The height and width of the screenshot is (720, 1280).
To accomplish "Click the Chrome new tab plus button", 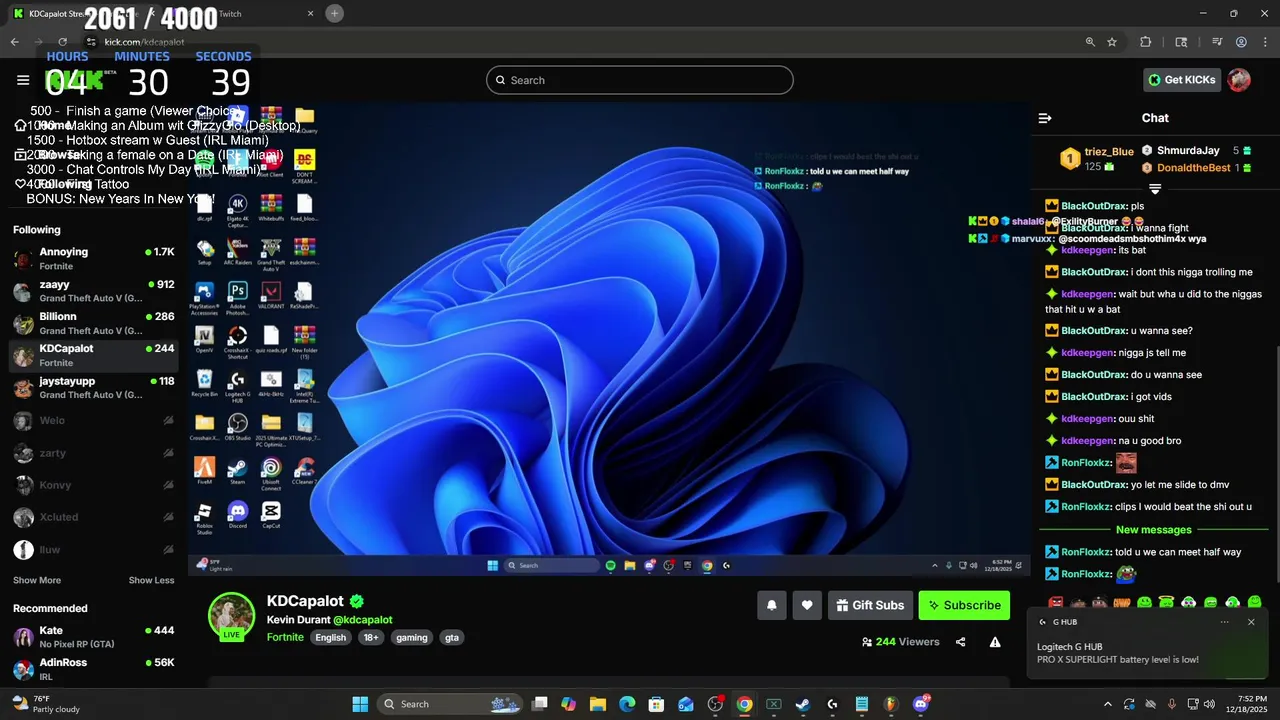I will coord(335,13).
